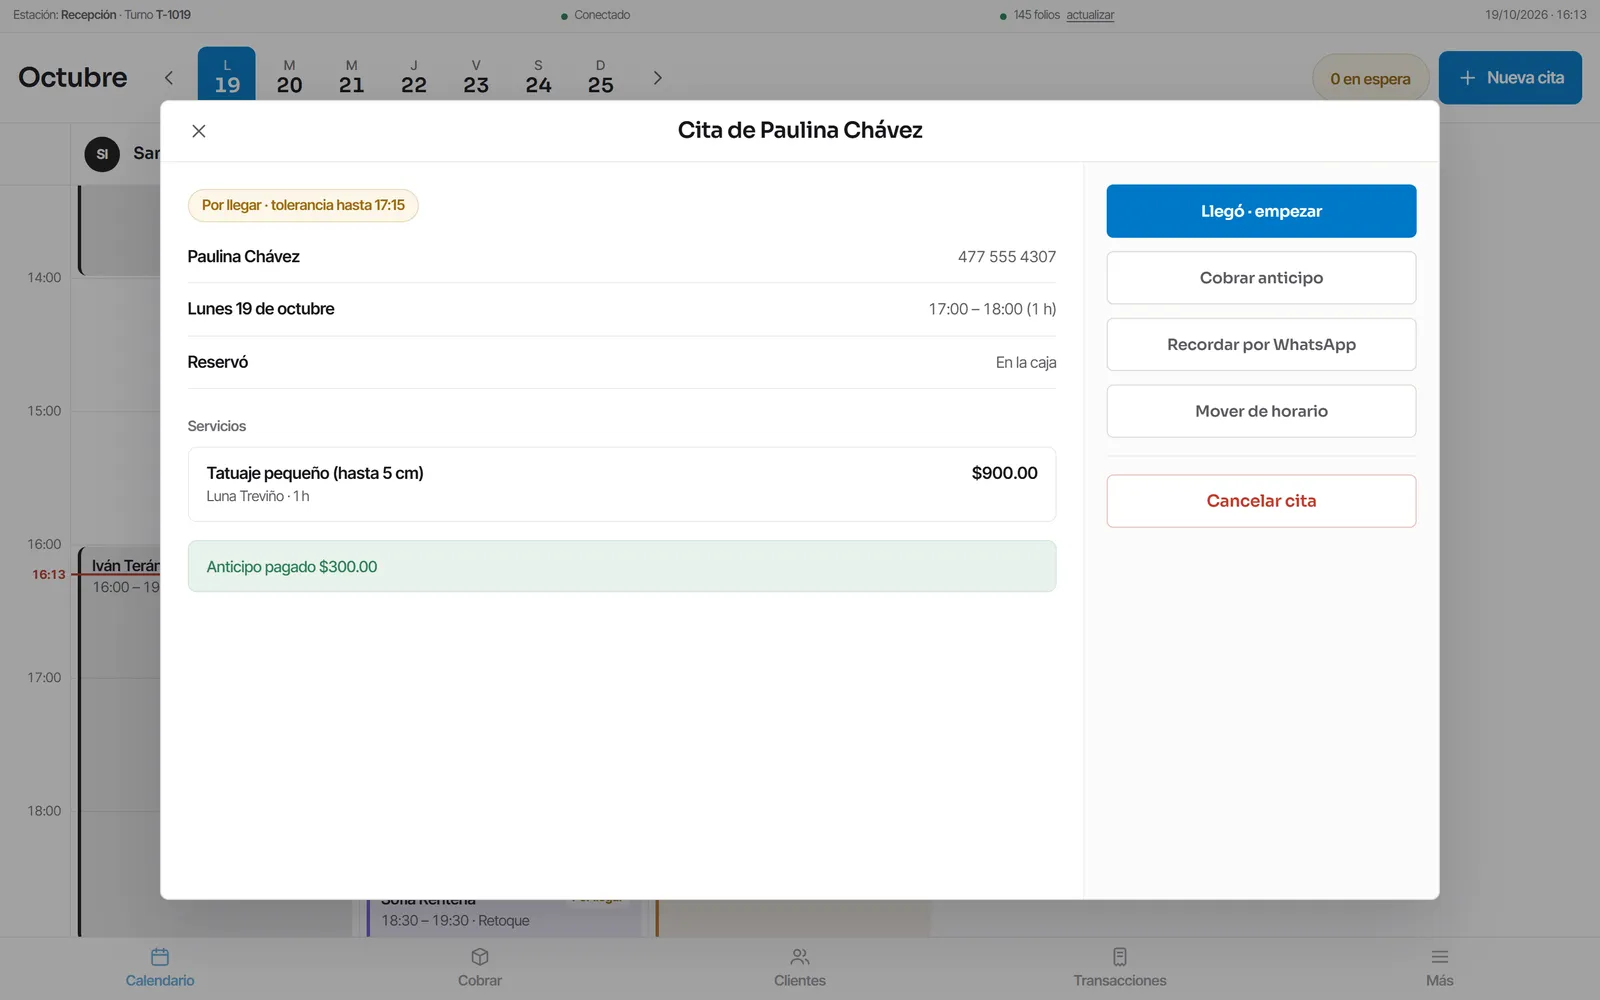
Task: Select Thursday 22 in the week strip
Action: tap(414, 77)
